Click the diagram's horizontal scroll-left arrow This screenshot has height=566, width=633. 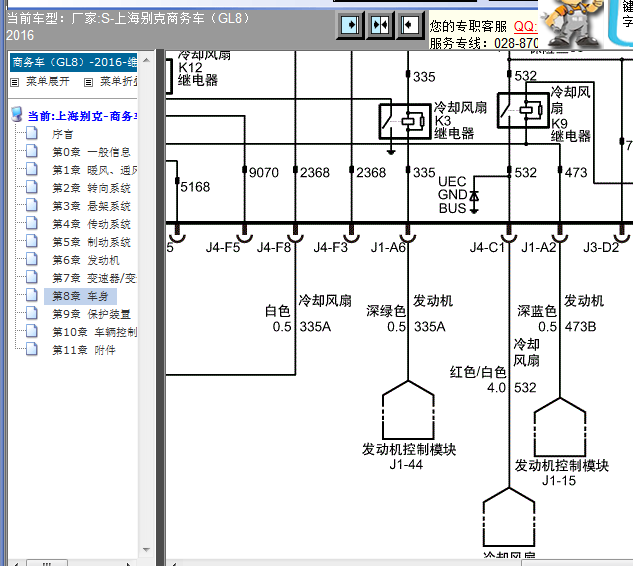click(174, 563)
